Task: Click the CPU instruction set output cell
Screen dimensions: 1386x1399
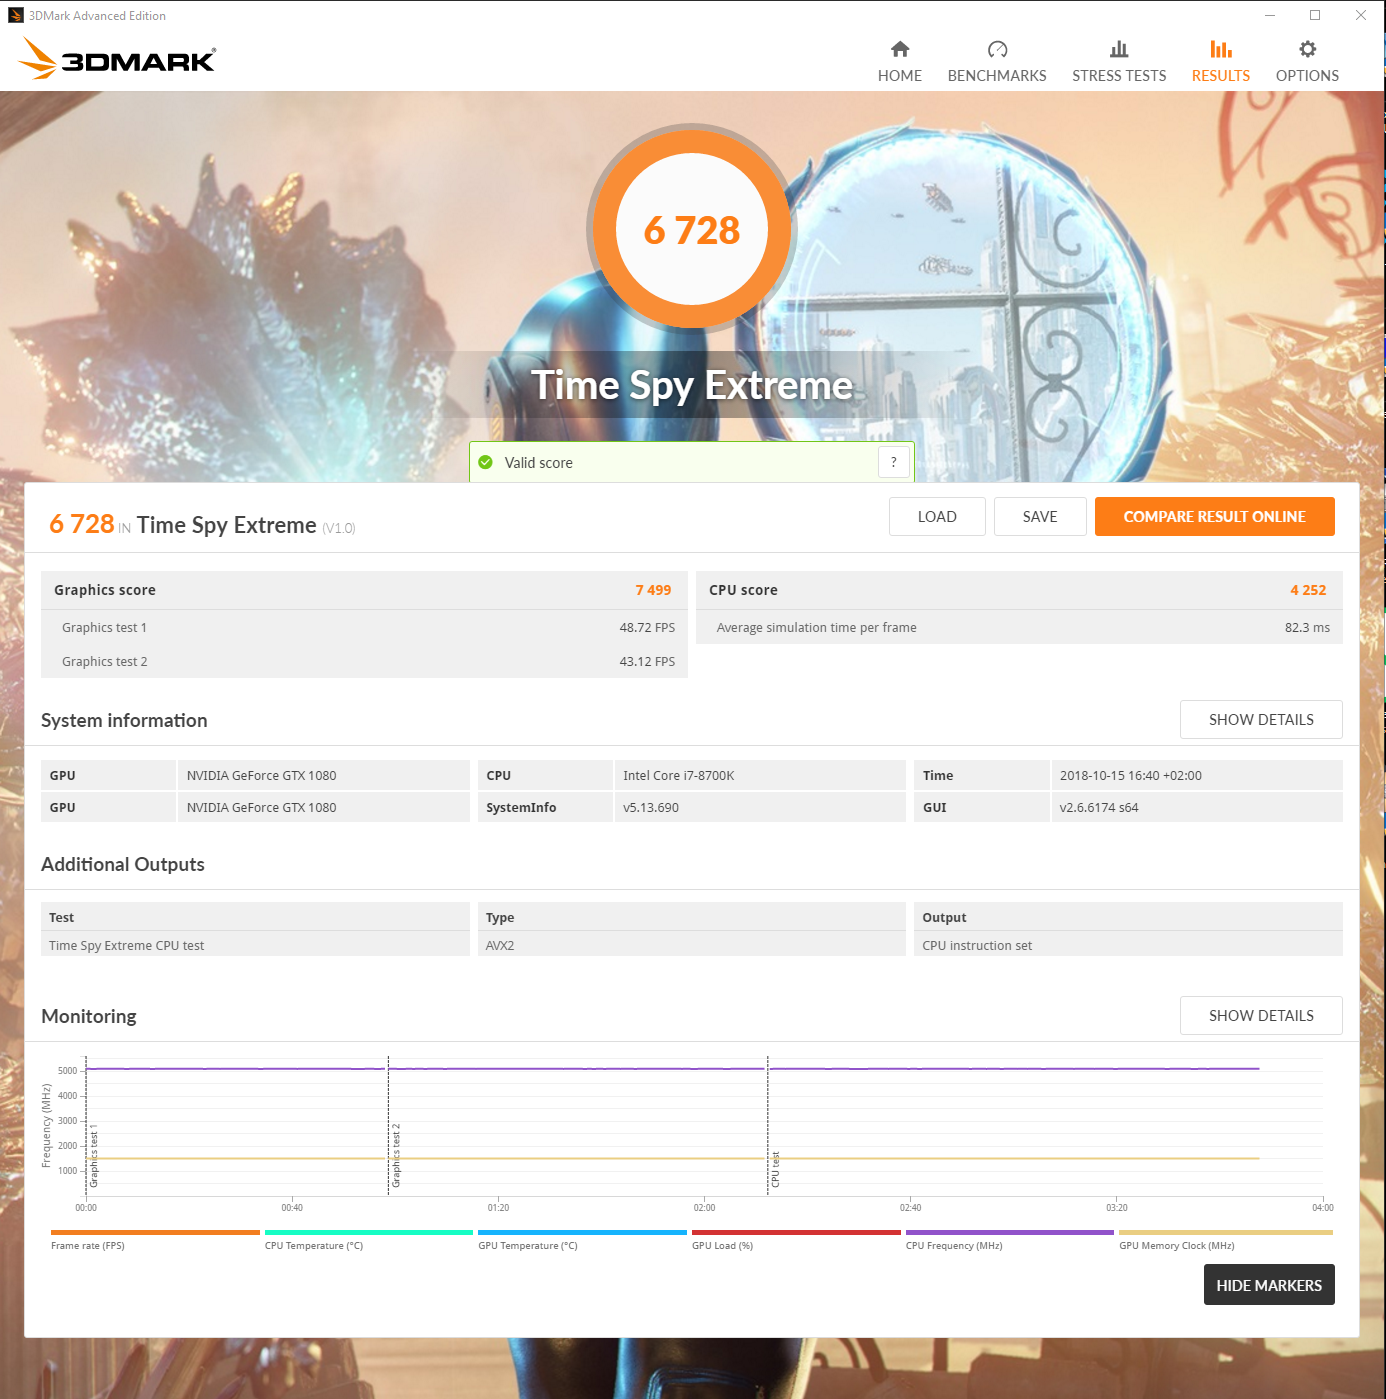Action: (x=1128, y=945)
